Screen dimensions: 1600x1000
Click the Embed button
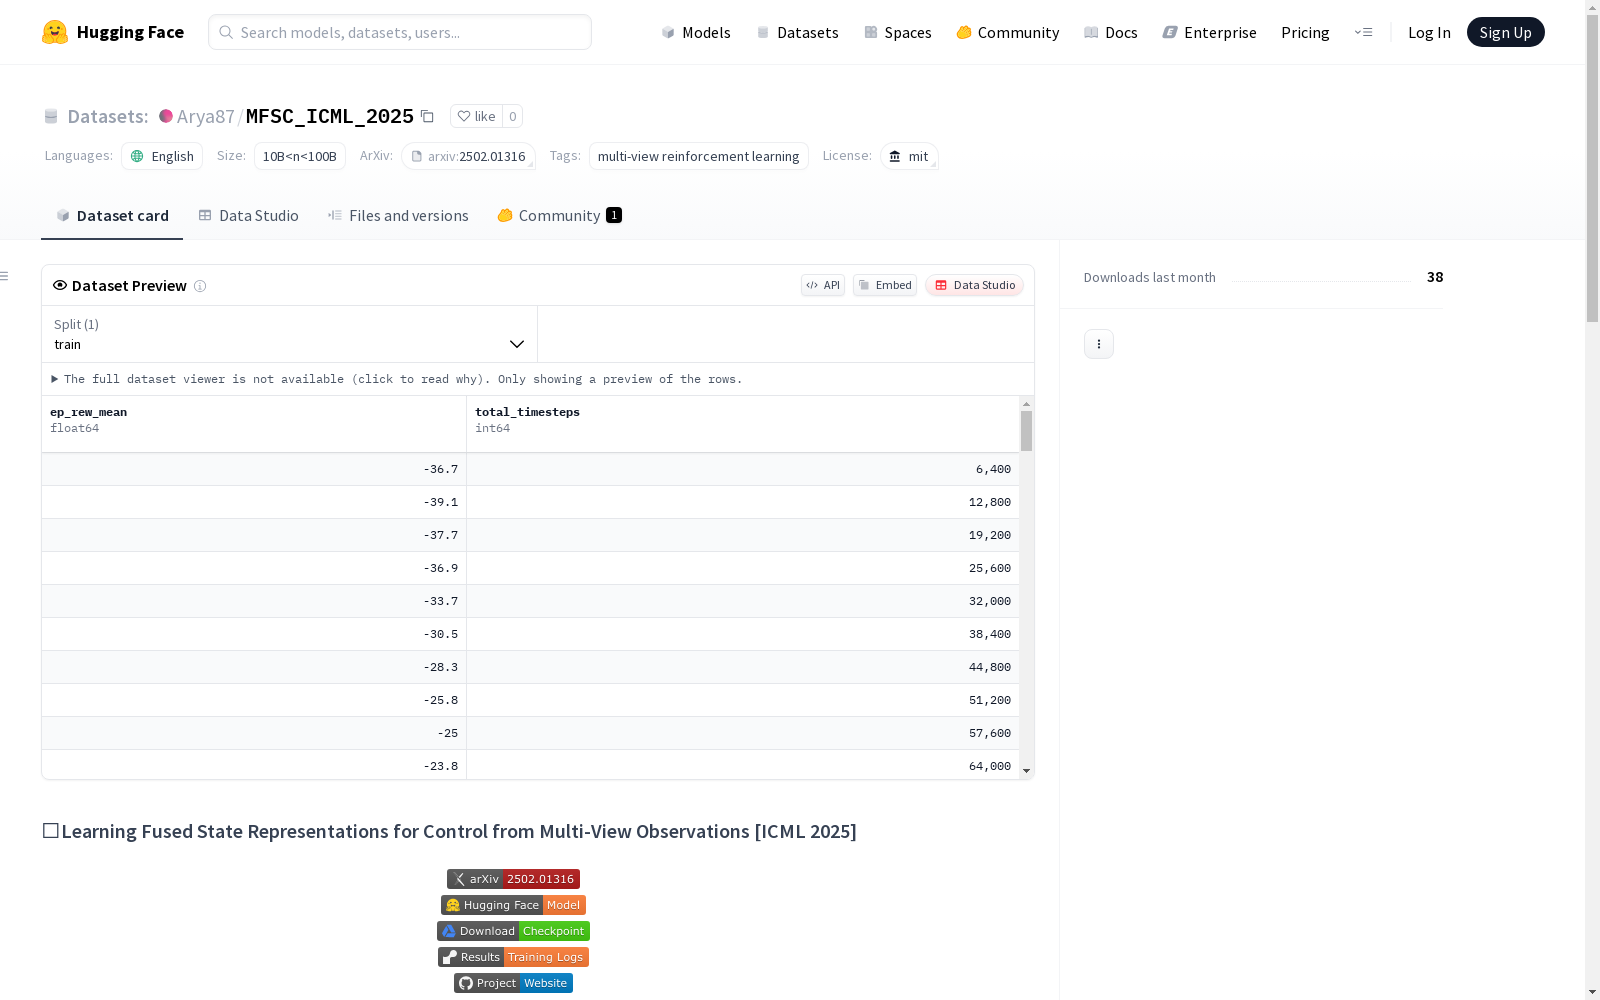(x=885, y=285)
